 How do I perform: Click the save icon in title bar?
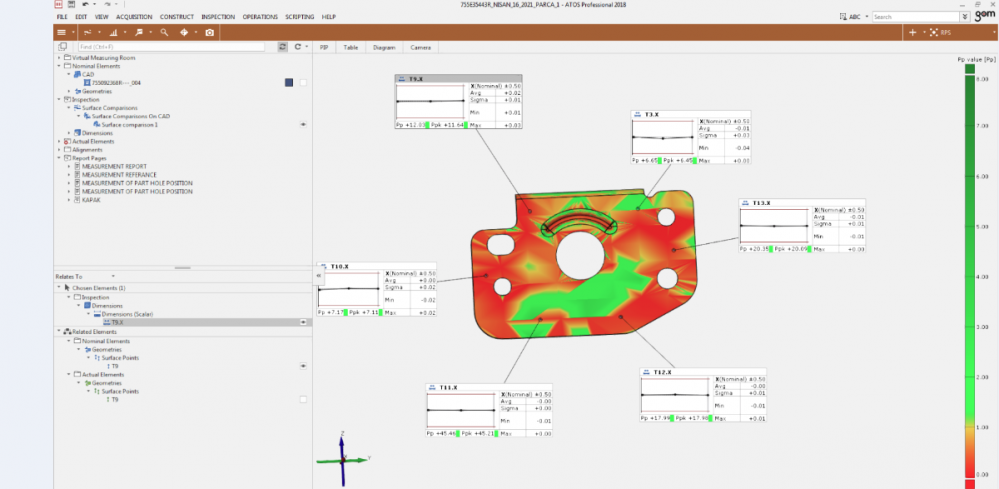70,5
